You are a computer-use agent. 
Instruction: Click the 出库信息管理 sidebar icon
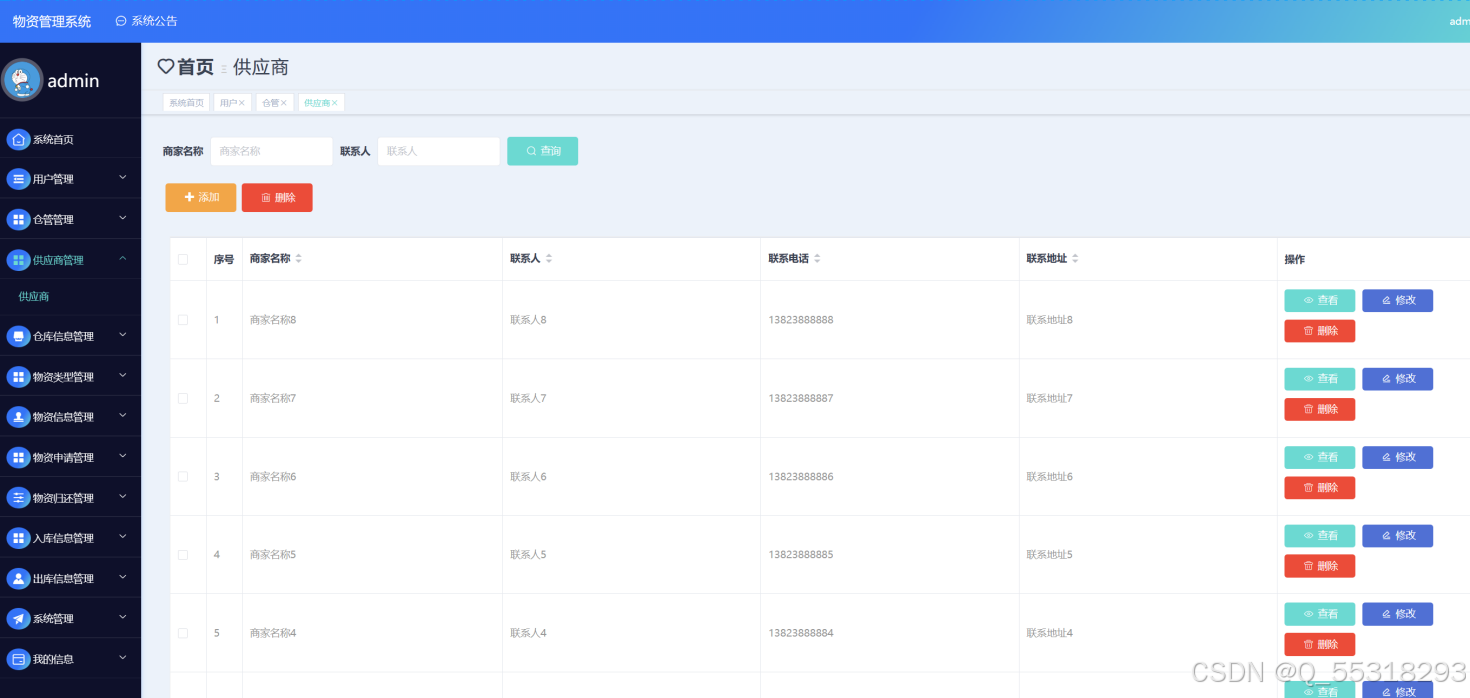[18, 578]
